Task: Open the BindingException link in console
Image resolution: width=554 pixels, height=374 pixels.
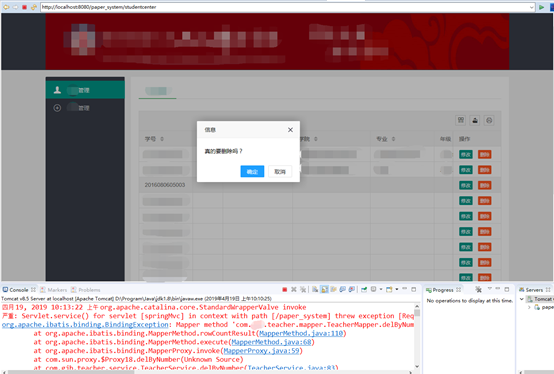Action: click(85, 324)
